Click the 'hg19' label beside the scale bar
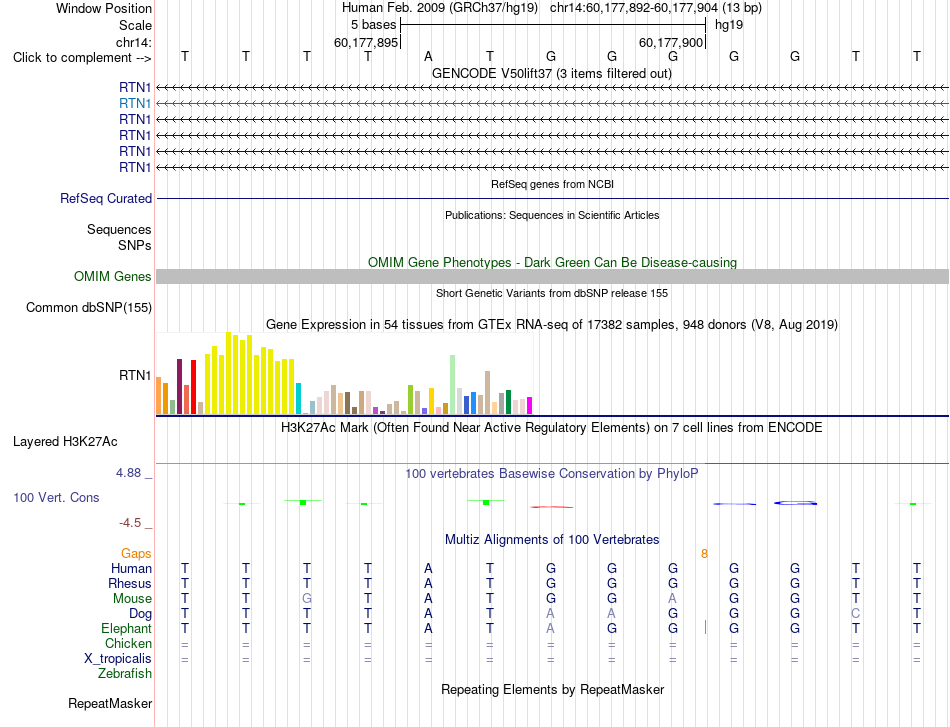950x727 pixels. (x=729, y=25)
